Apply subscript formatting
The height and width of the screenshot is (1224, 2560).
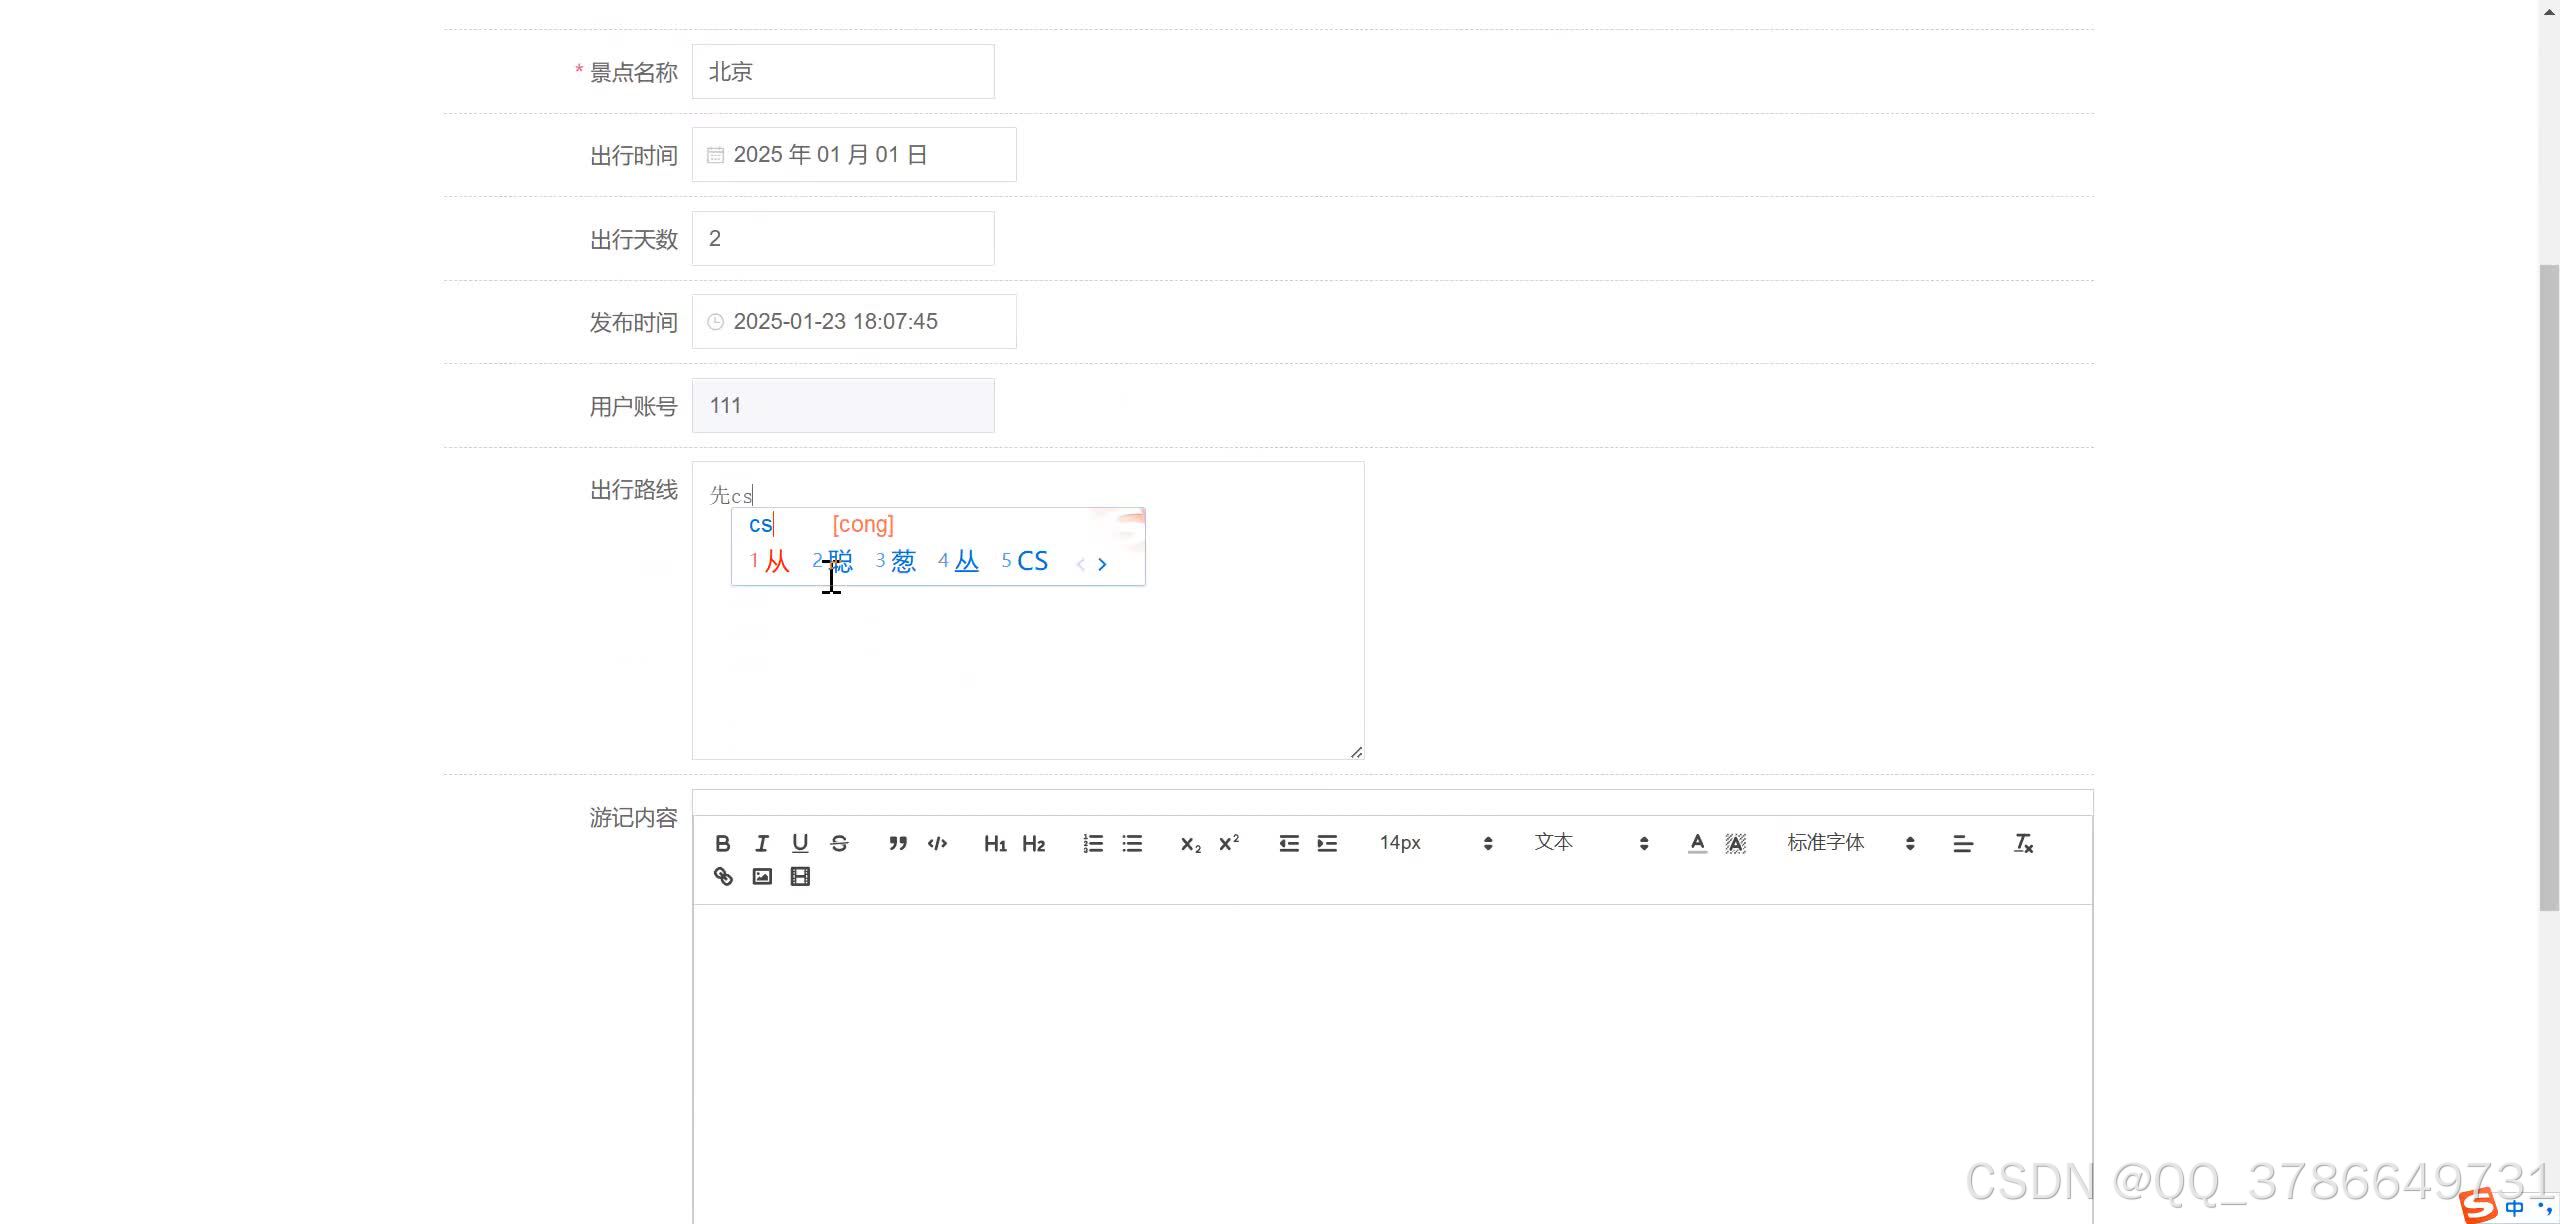coord(1190,843)
